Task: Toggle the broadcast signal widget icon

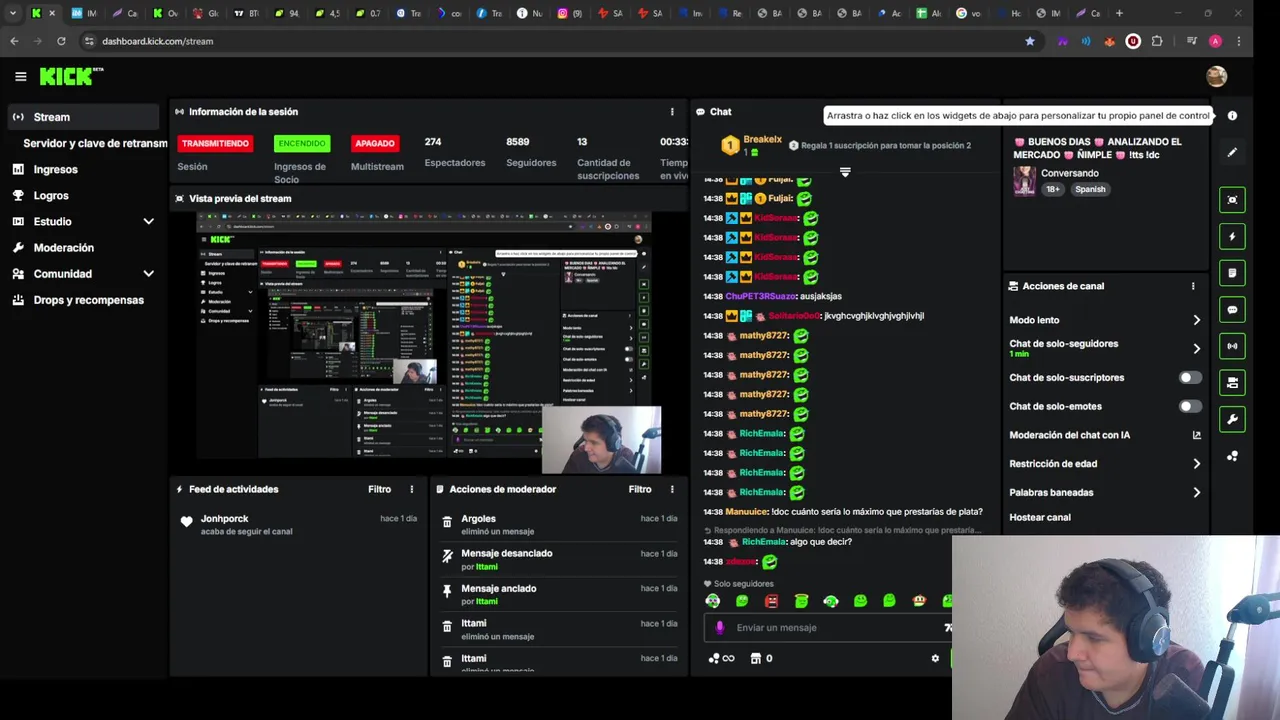Action: (x=1232, y=346)
